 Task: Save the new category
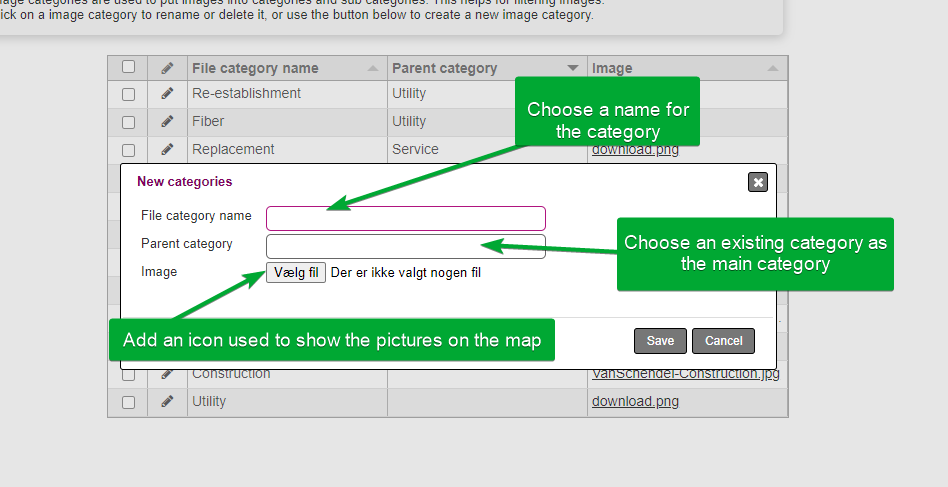[x=660, y=341]
